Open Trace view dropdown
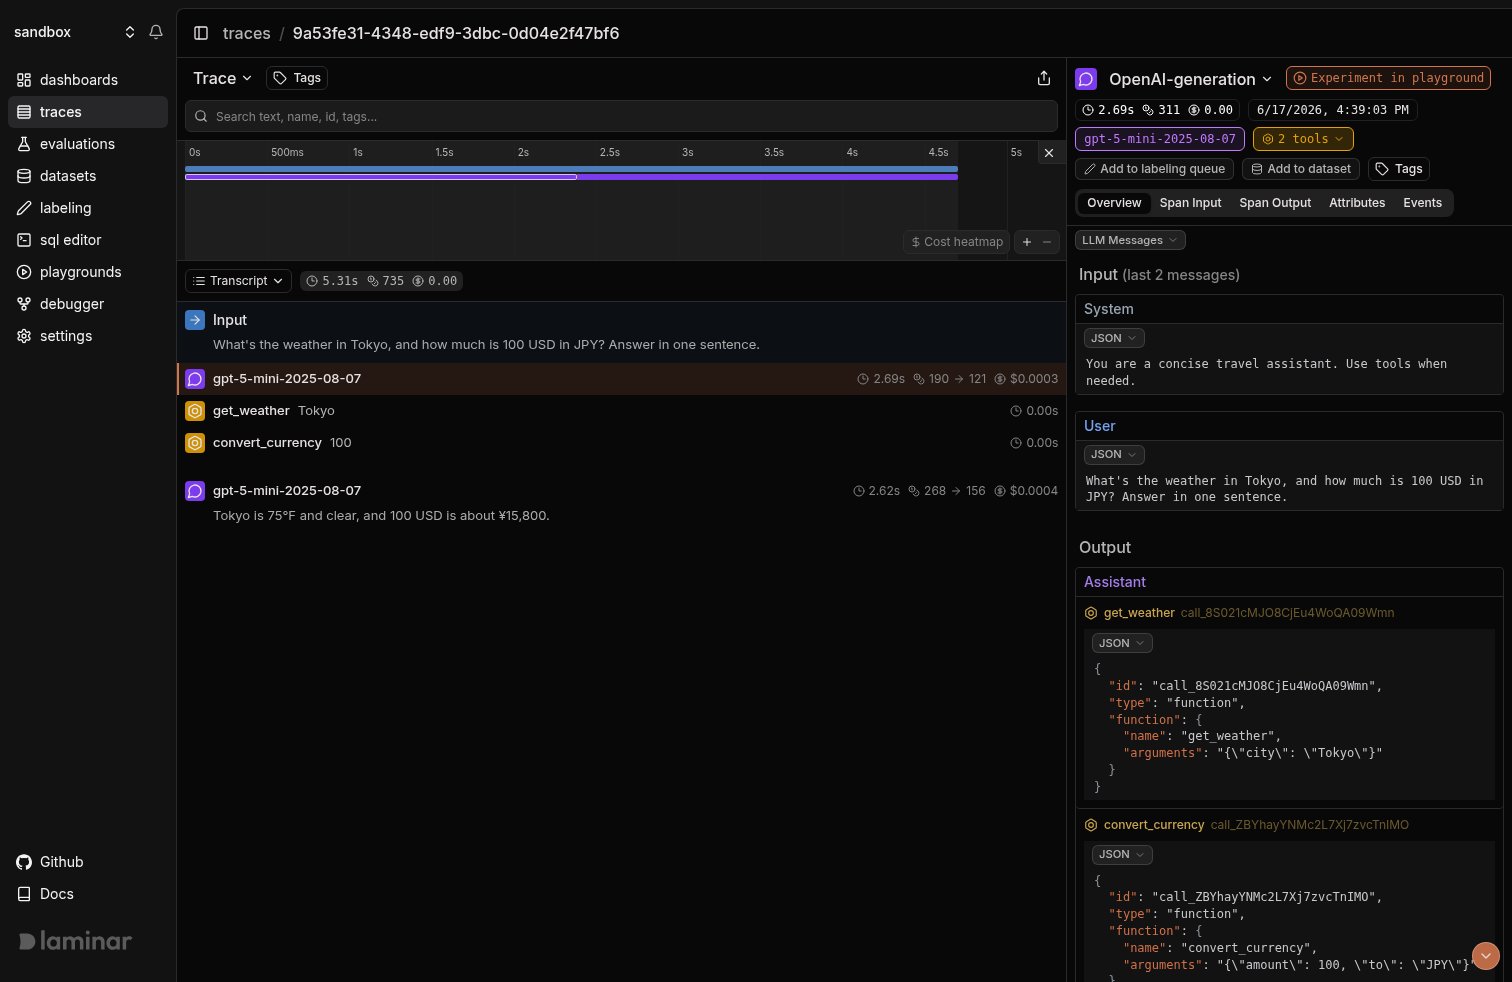This screenshot has height=982, width=1512. 222,78
